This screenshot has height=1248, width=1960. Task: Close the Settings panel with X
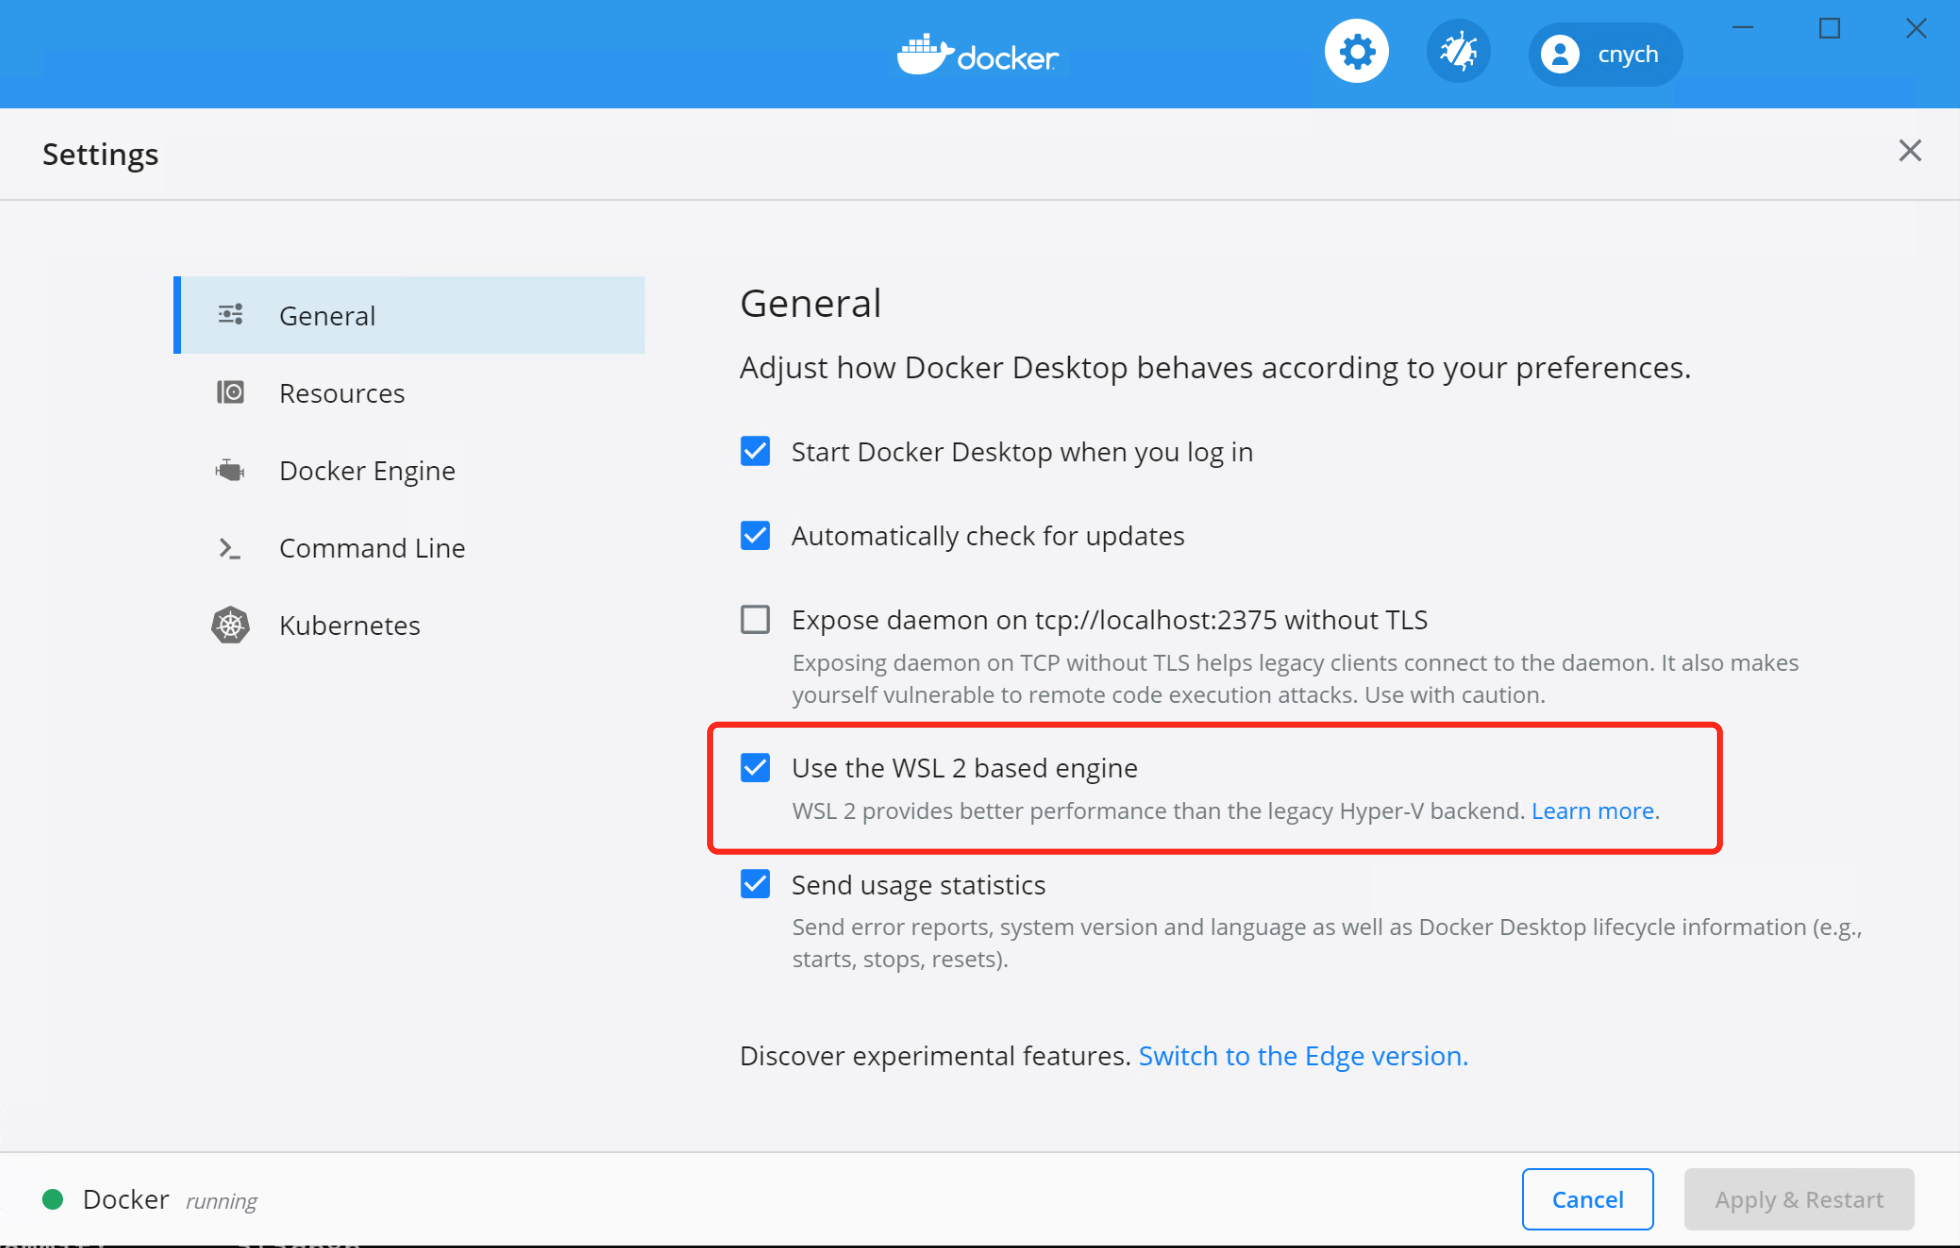[x=1910, y=151]
